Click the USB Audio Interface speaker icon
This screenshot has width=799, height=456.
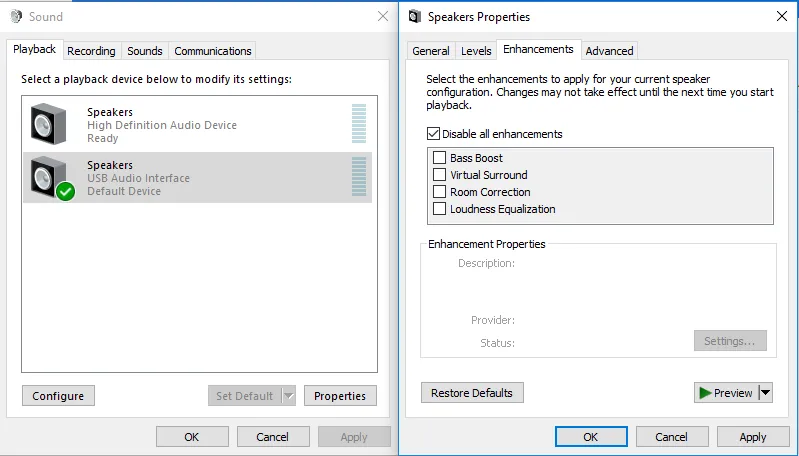[x=50, y=177]
